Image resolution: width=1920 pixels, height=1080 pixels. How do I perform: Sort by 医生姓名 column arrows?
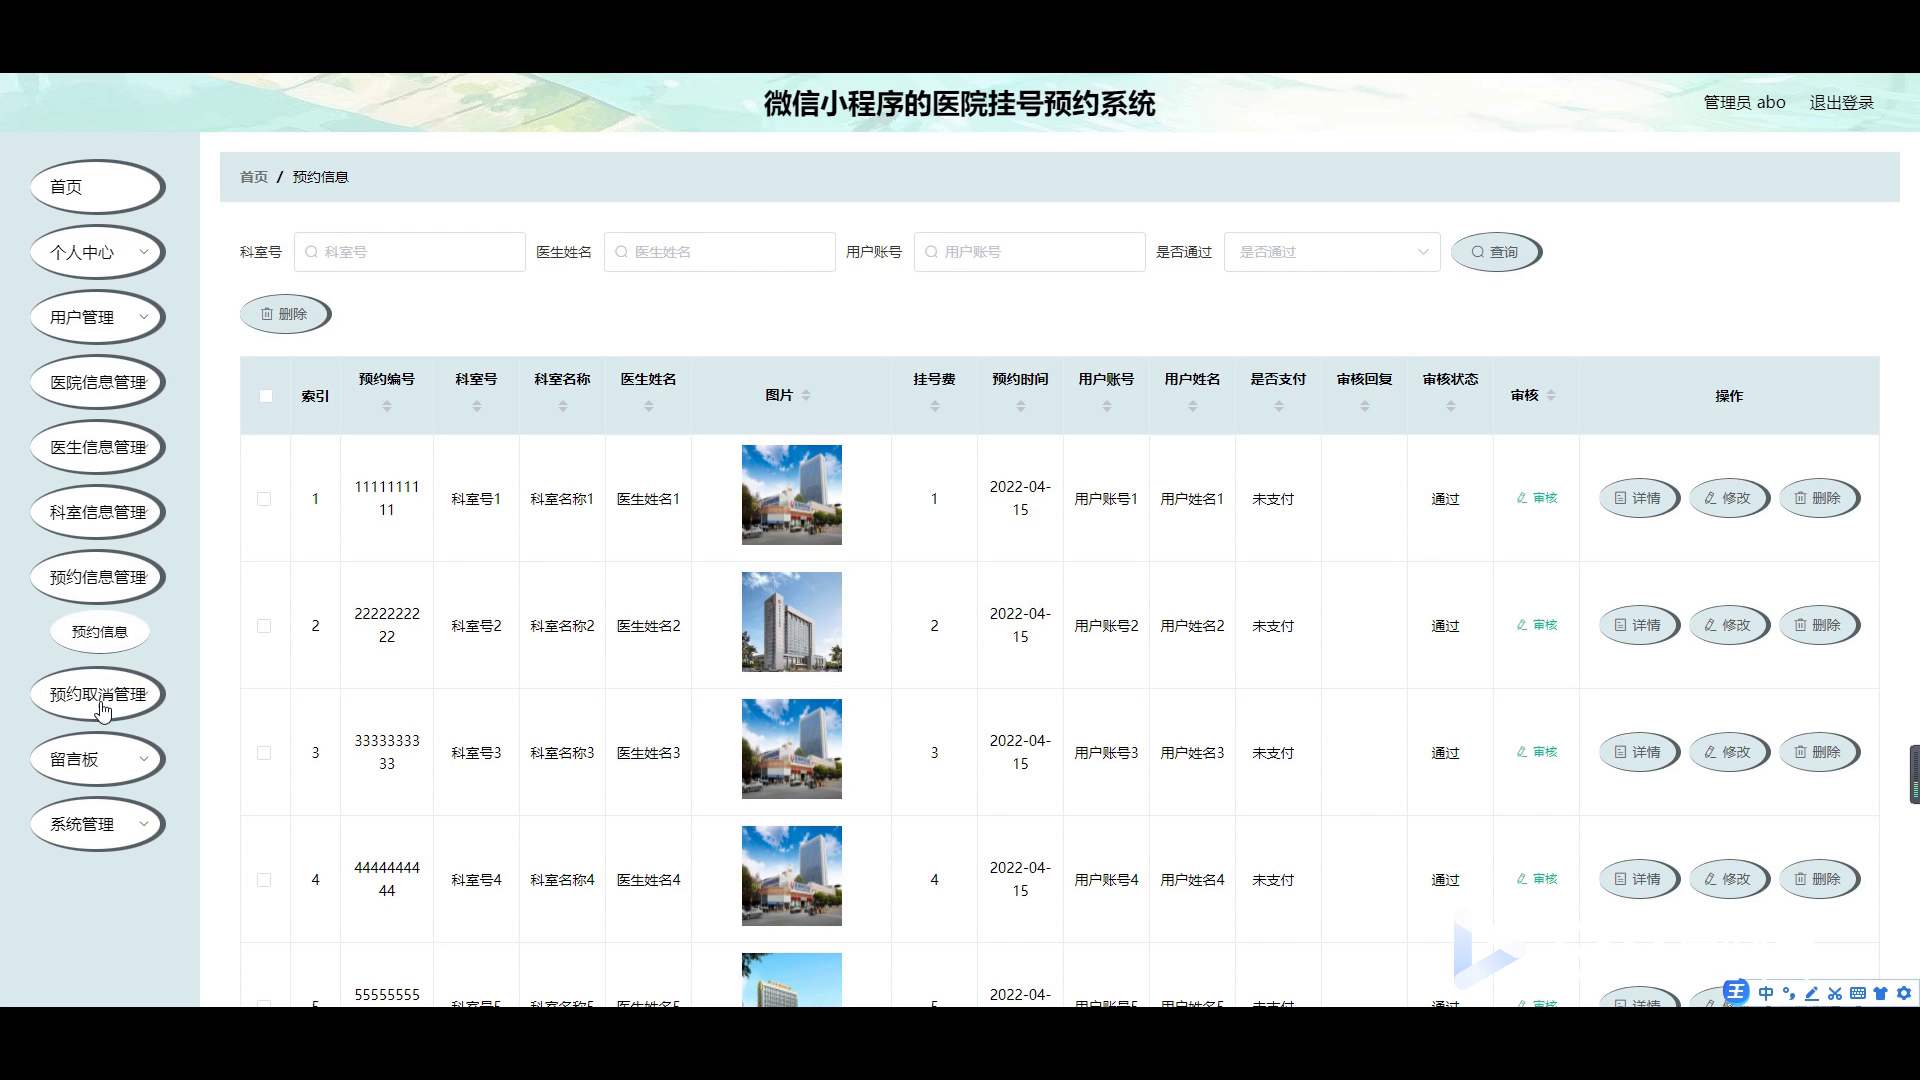(x=649, y=406)
